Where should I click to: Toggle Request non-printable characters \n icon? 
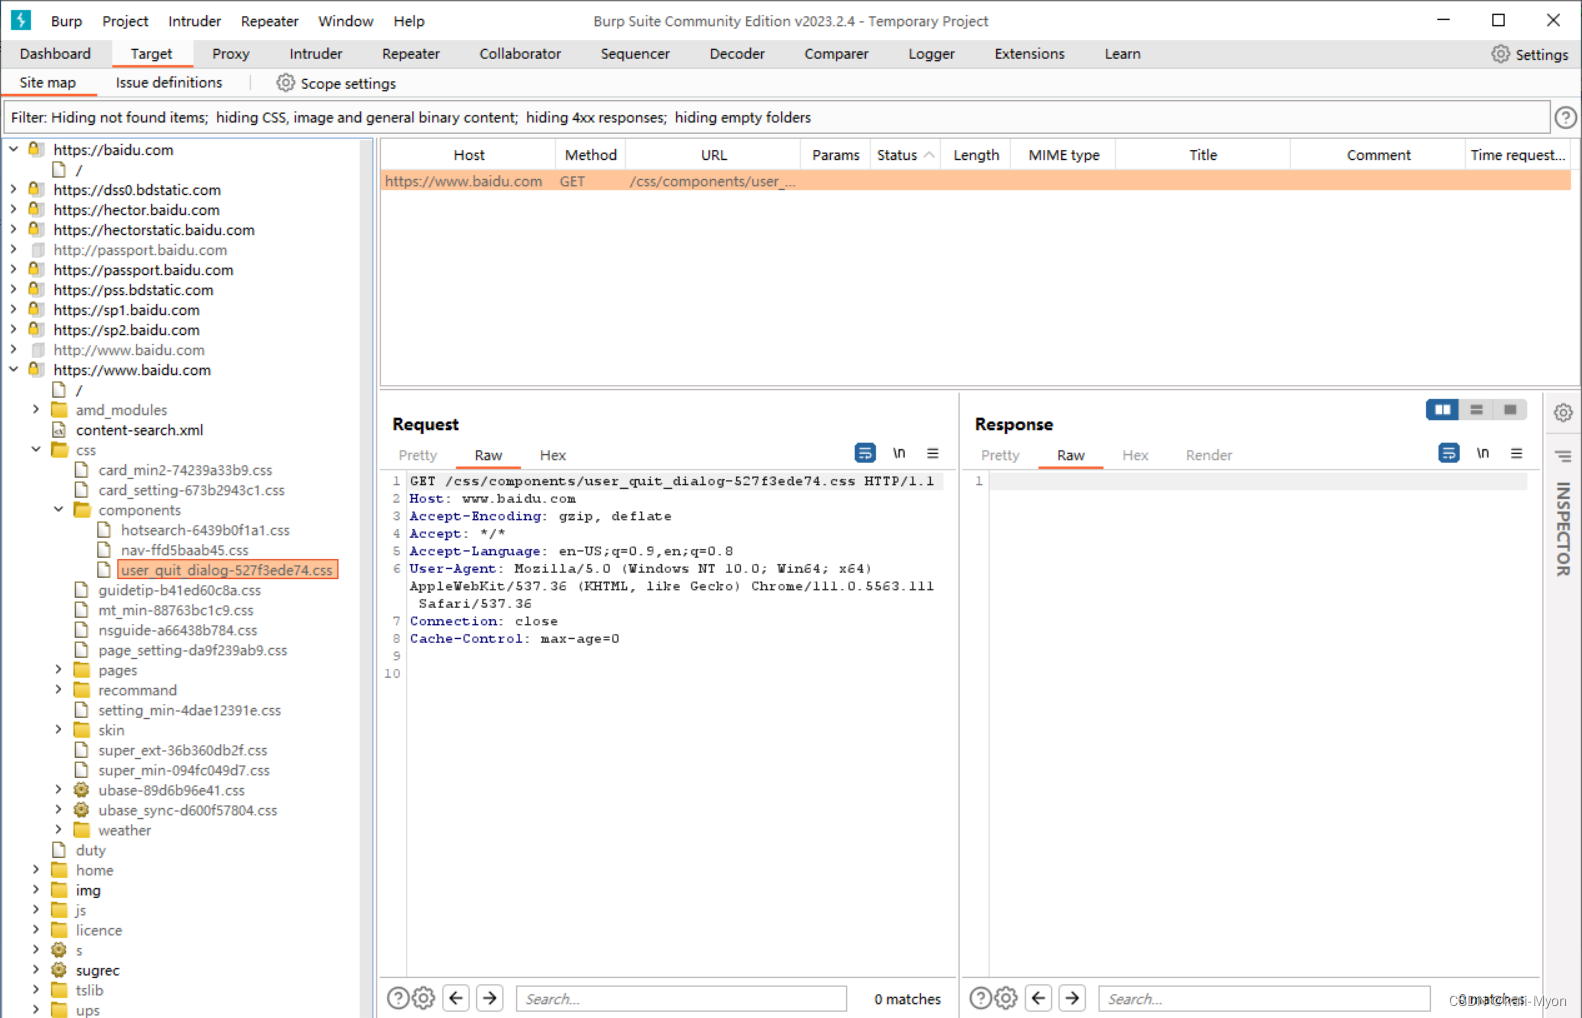899,453
